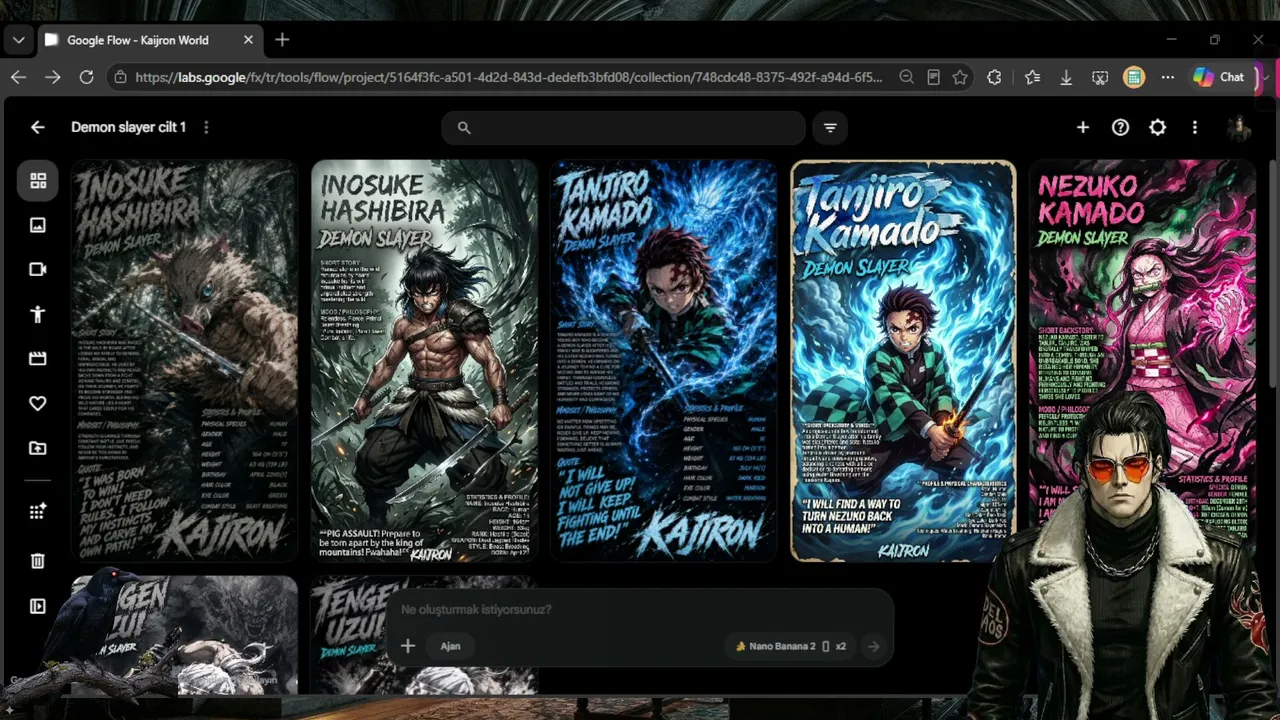Open browser settings and more menu
Viewport: 1280px width, 720px height.
tap(1167, 77)
